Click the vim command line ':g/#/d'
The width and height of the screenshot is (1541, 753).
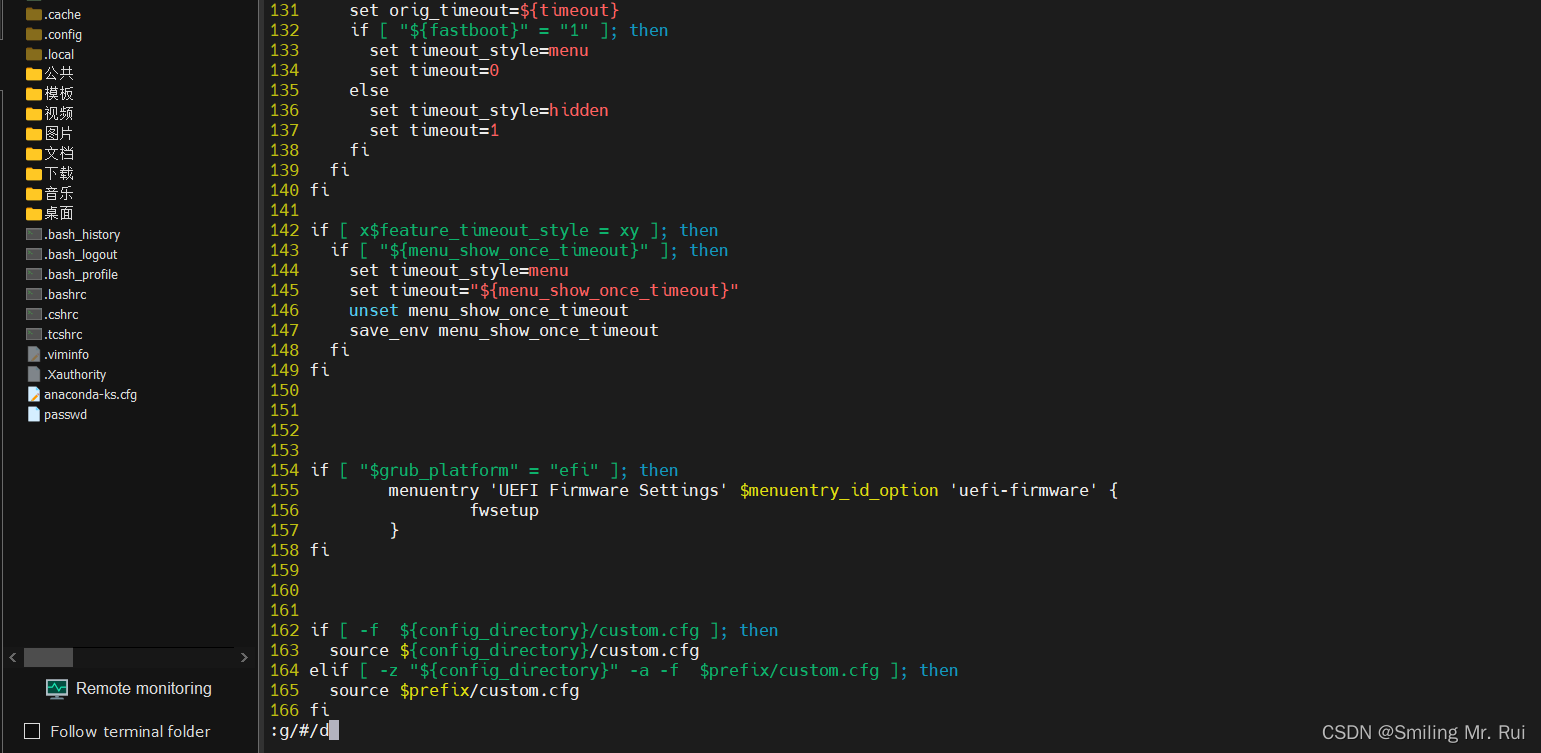[299, 730]
